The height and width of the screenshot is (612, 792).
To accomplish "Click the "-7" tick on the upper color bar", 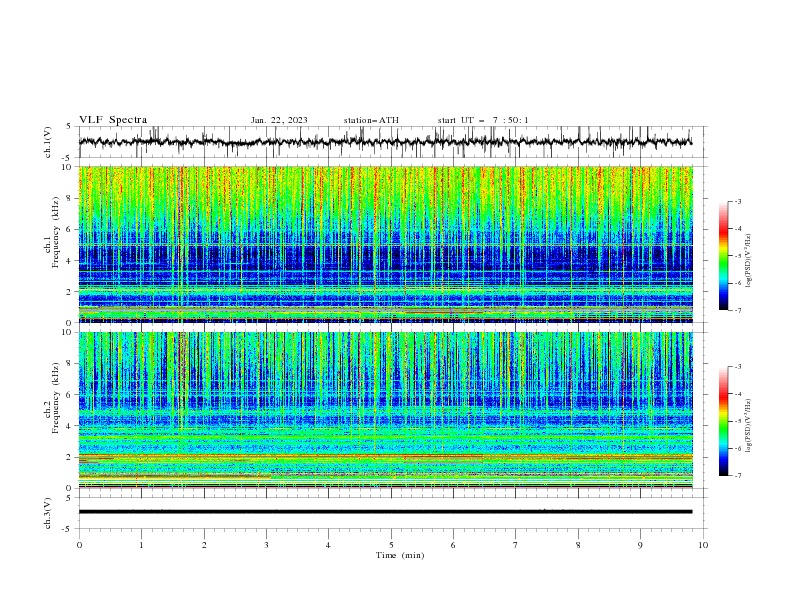I will point(738,310).
